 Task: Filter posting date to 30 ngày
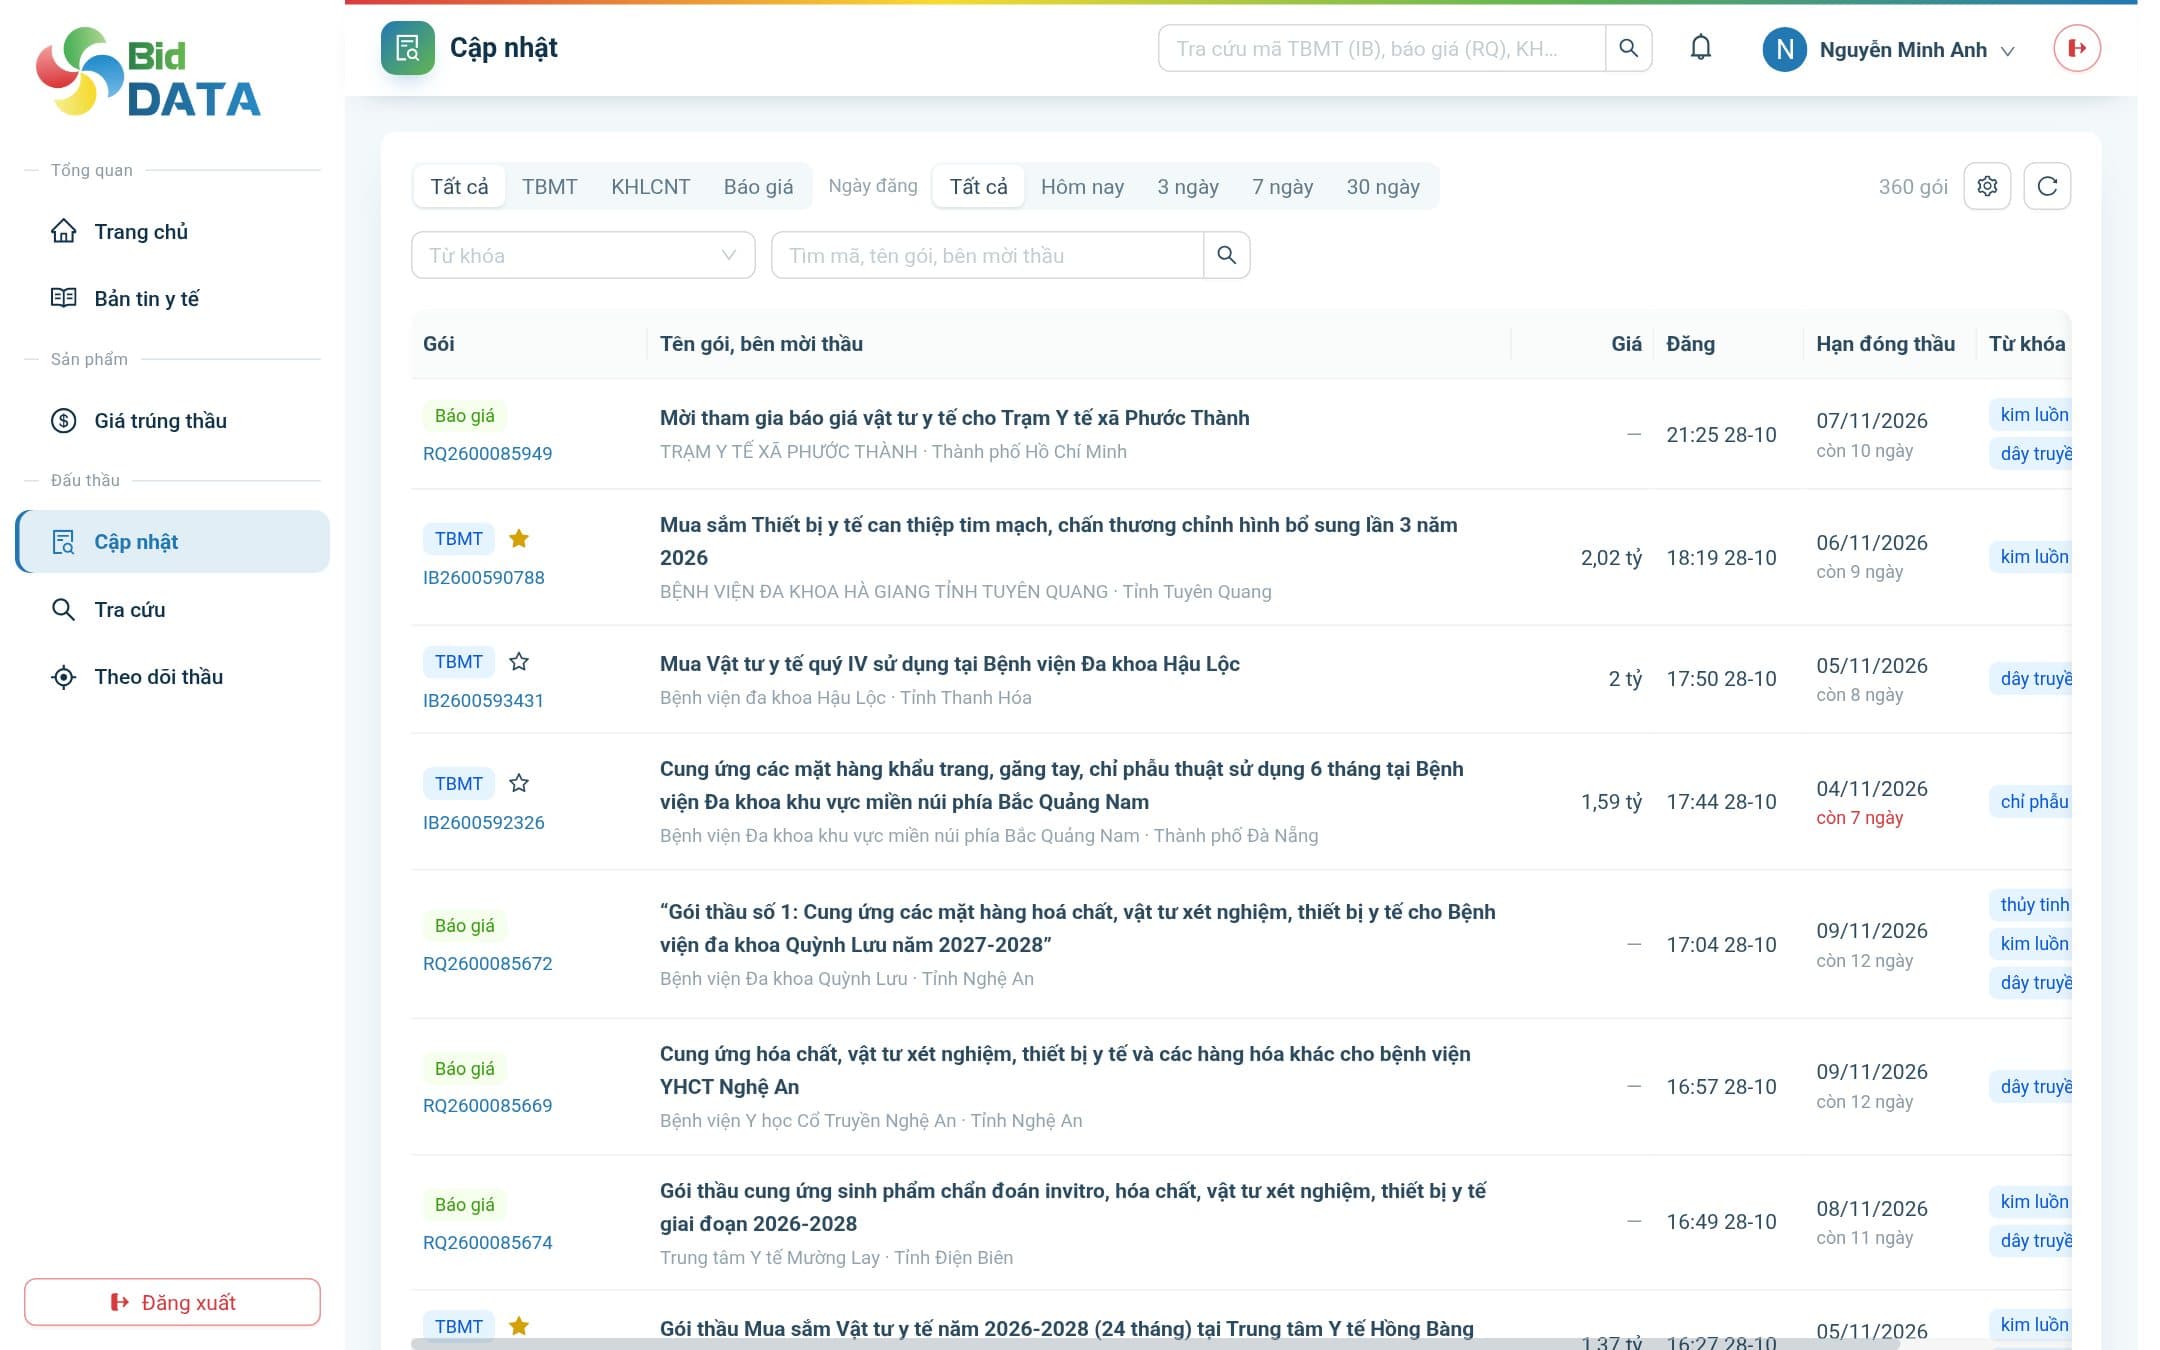point(1382,187)
